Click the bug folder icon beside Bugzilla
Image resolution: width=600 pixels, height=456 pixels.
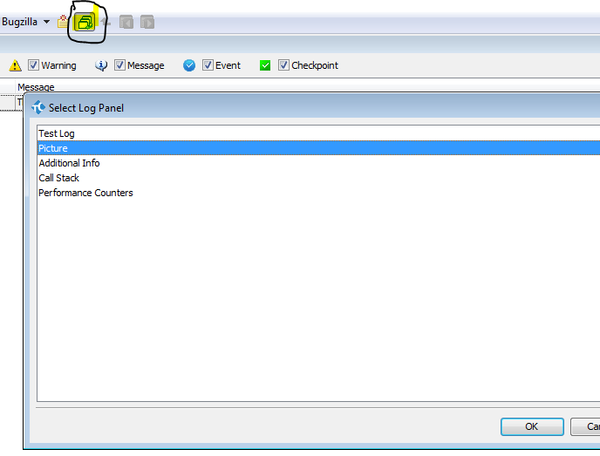click(x=63, y=22)
